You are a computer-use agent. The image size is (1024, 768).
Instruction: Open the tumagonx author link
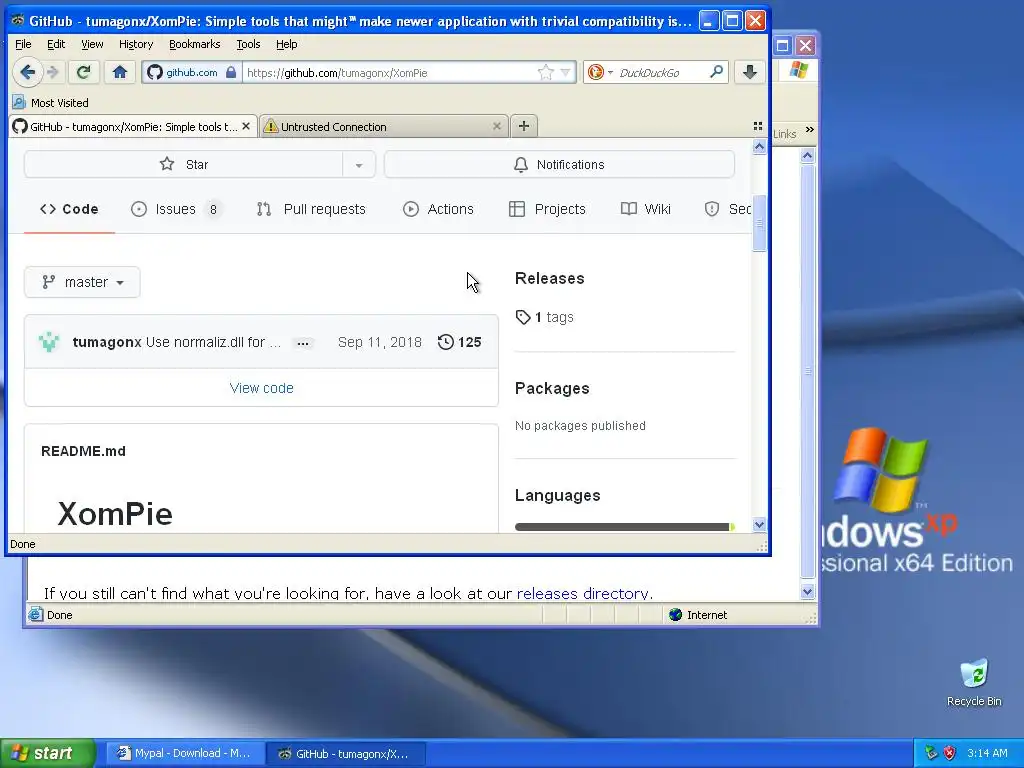[x=106, y=342]
